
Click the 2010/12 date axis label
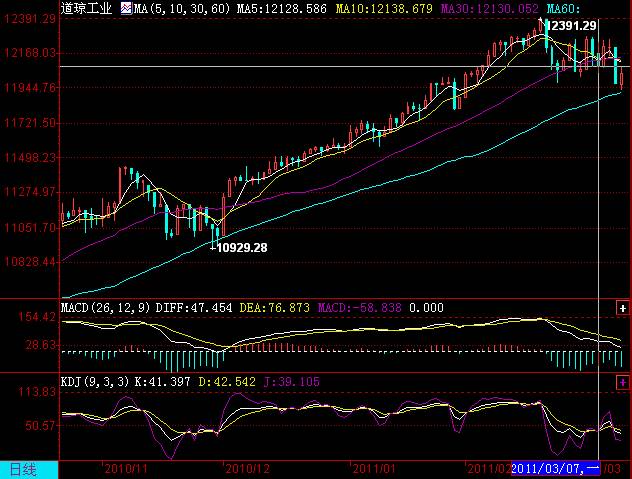pyautogui.click(x=247, y=469)
